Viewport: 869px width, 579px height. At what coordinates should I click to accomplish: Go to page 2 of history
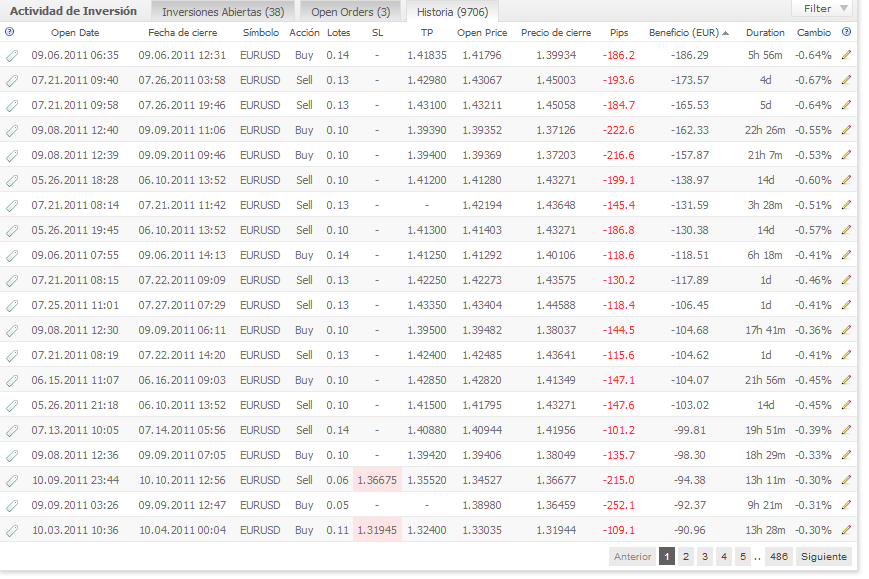click(686, 556)
